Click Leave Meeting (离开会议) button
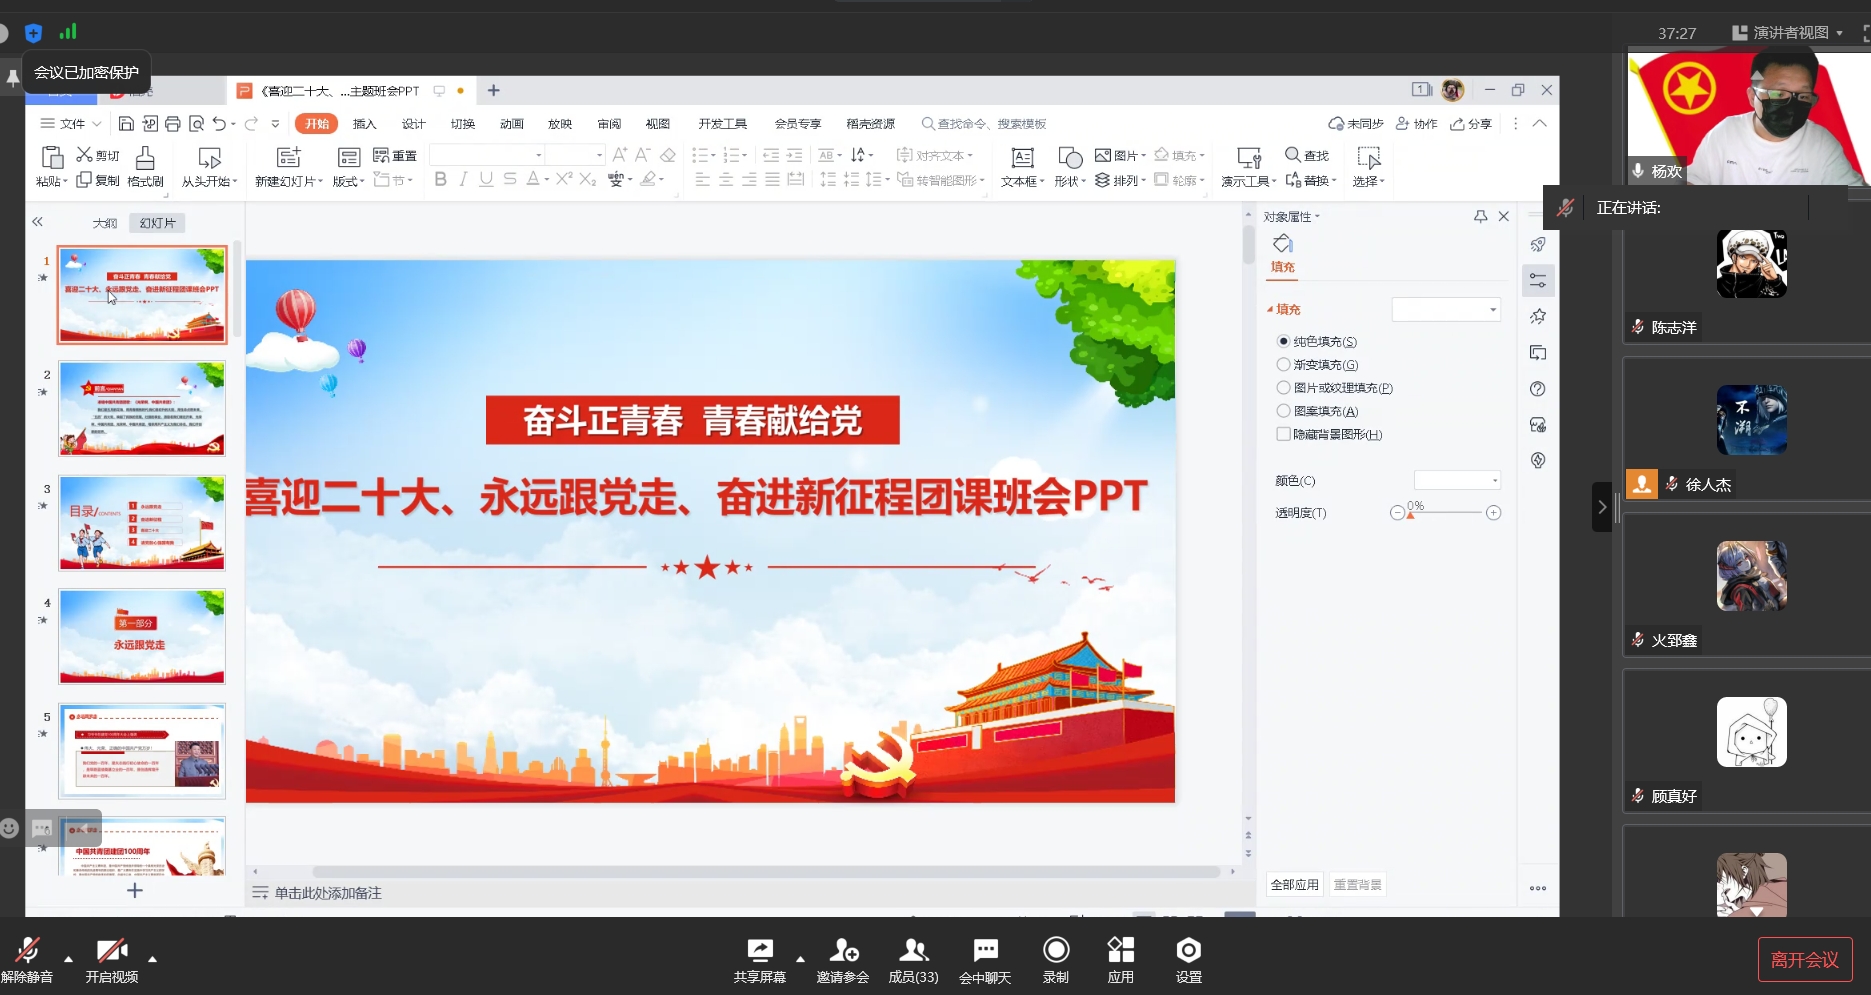Screen dimensions: 1871x995 point(1805,960)
